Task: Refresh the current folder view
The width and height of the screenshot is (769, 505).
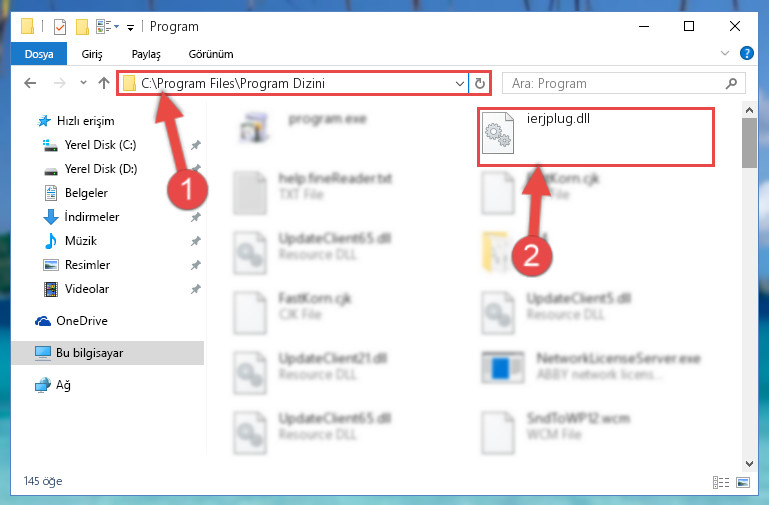Action: [480, 83]
